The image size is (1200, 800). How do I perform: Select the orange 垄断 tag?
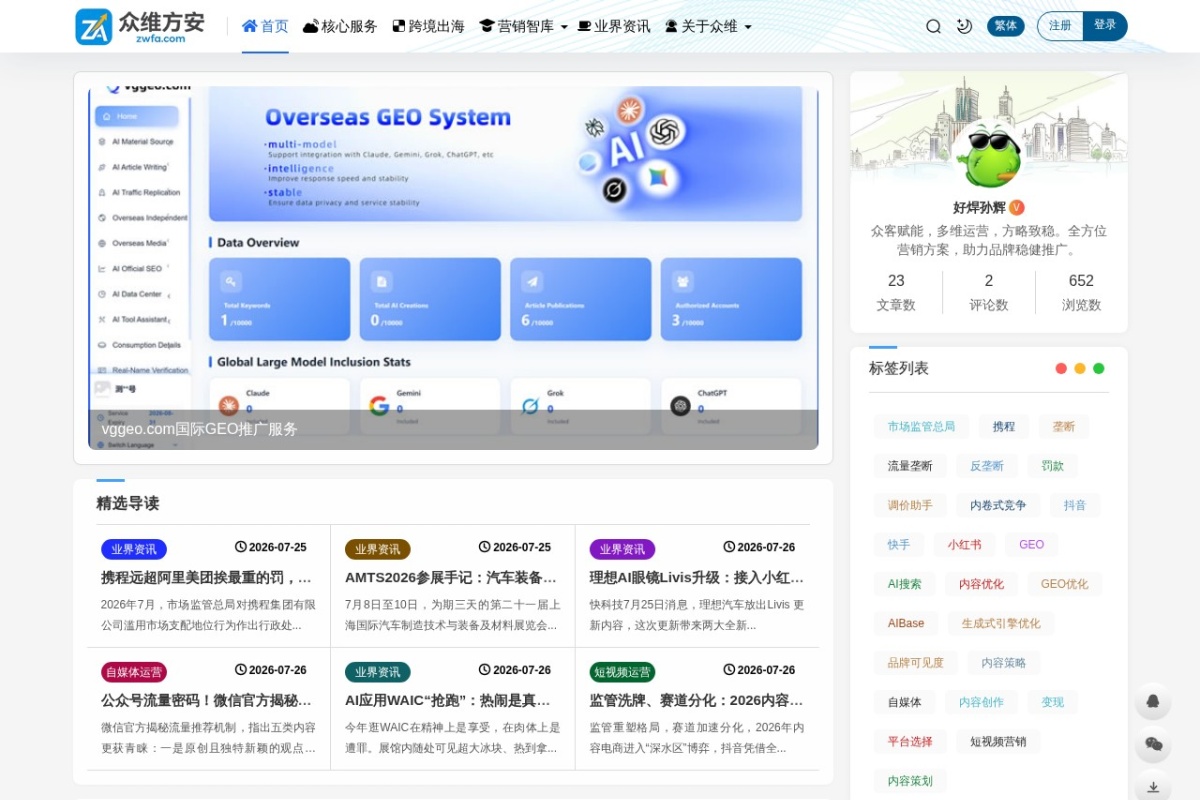(x=1064, y=427)
